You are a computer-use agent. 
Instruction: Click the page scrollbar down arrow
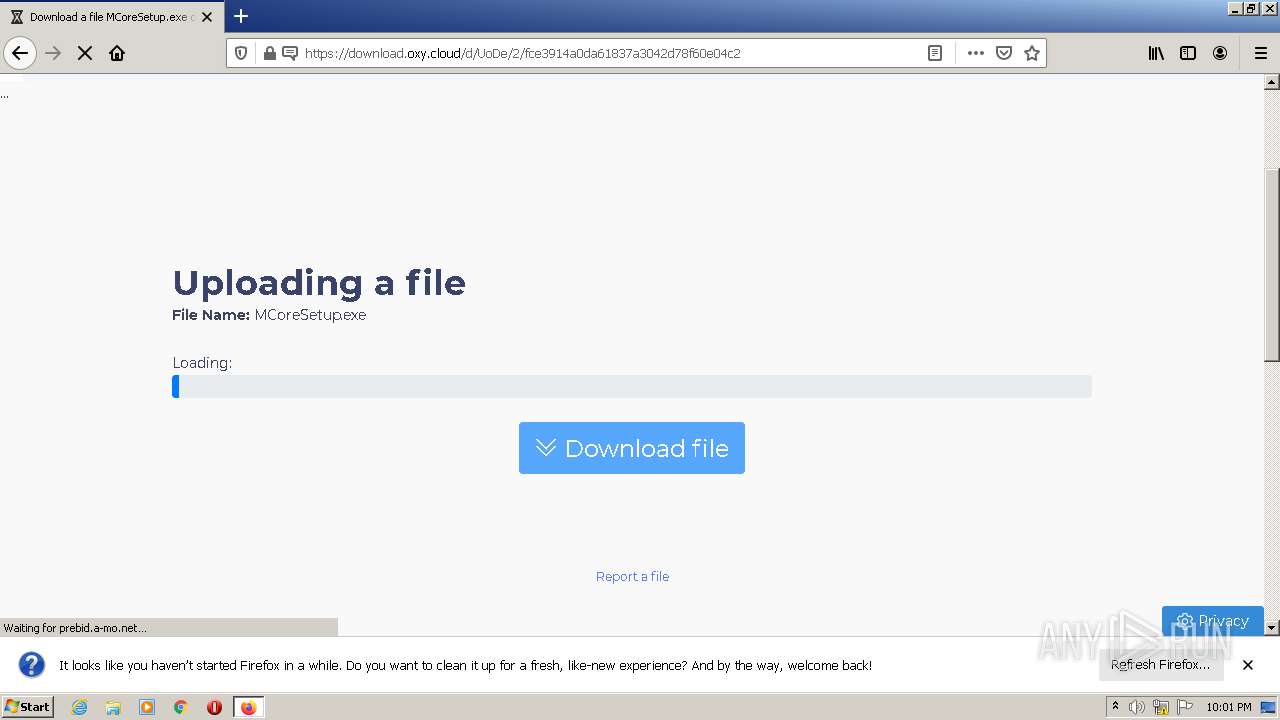(1272, 627)
